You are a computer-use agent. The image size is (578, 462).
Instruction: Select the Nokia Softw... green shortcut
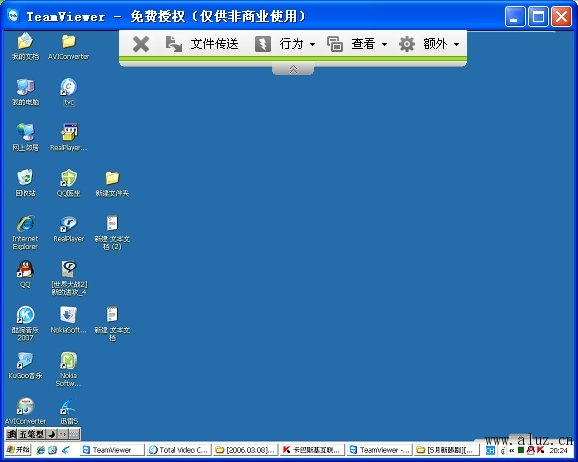tap(69, 369)
